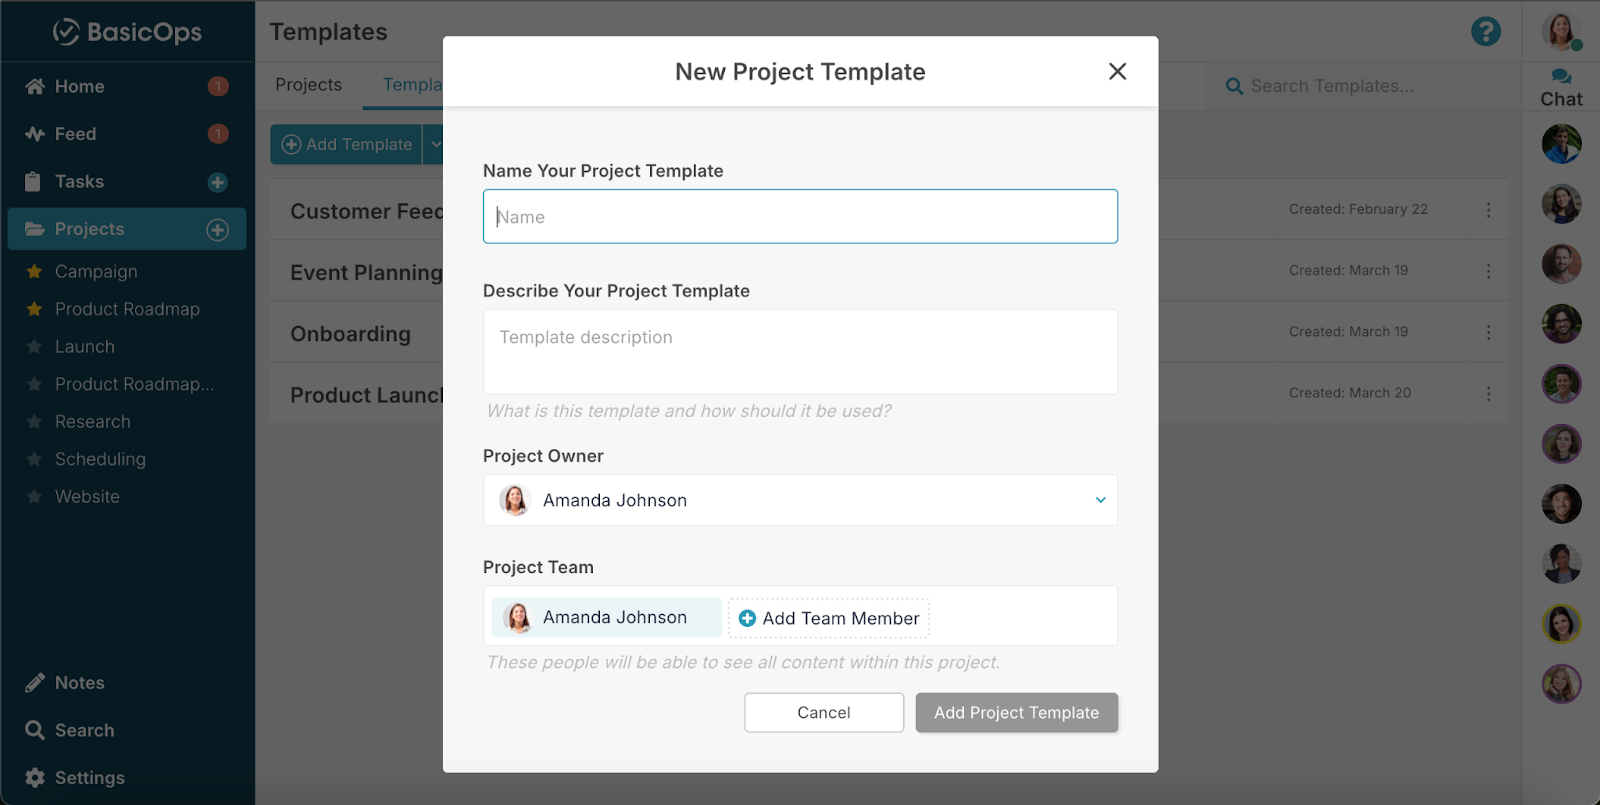
Task: Open the Feed menu item
Action: point(75,134)
